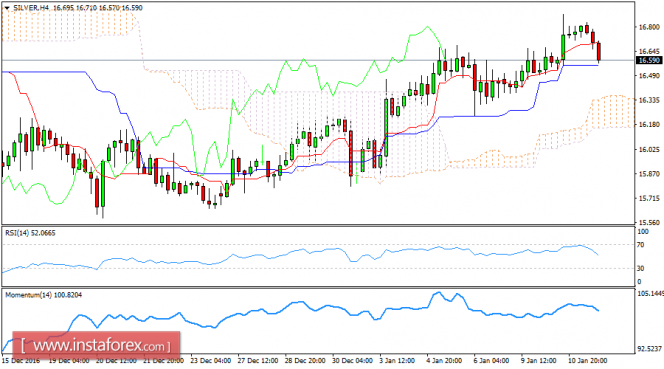
Task: Click the 10 Jan 20:00 time label
Action: [x=588, y=361]
